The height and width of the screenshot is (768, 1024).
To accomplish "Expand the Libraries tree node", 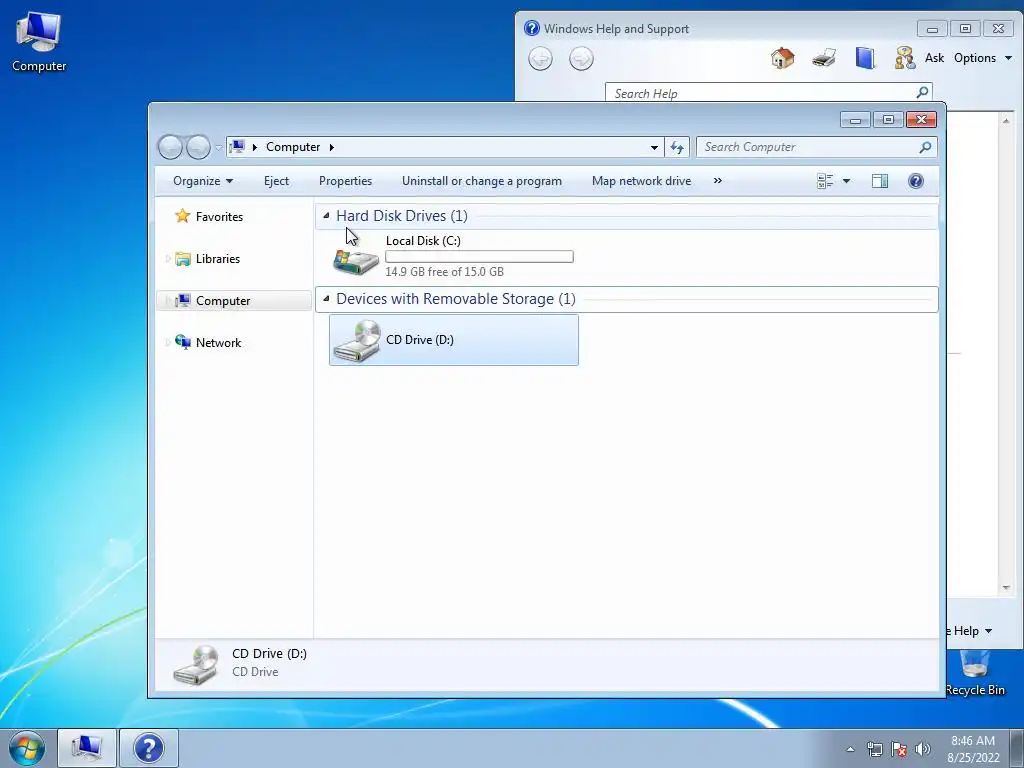I will [168, 259].
